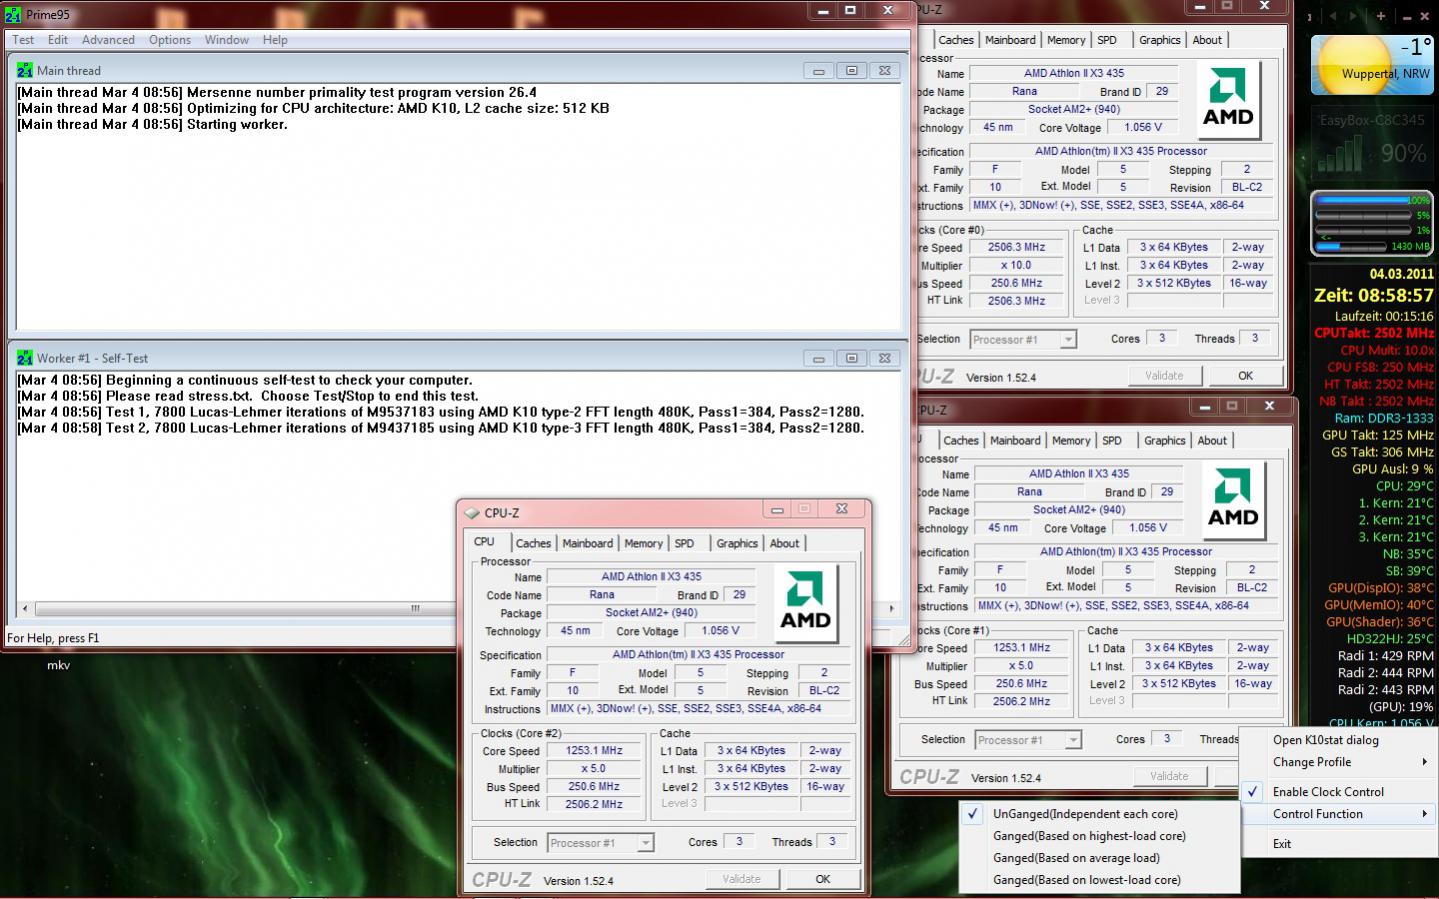Open Processor #1 dropdown in Core #0 CPU-Z
Viewport: 1439px width, 899px height.
[x=1068, y=340]
